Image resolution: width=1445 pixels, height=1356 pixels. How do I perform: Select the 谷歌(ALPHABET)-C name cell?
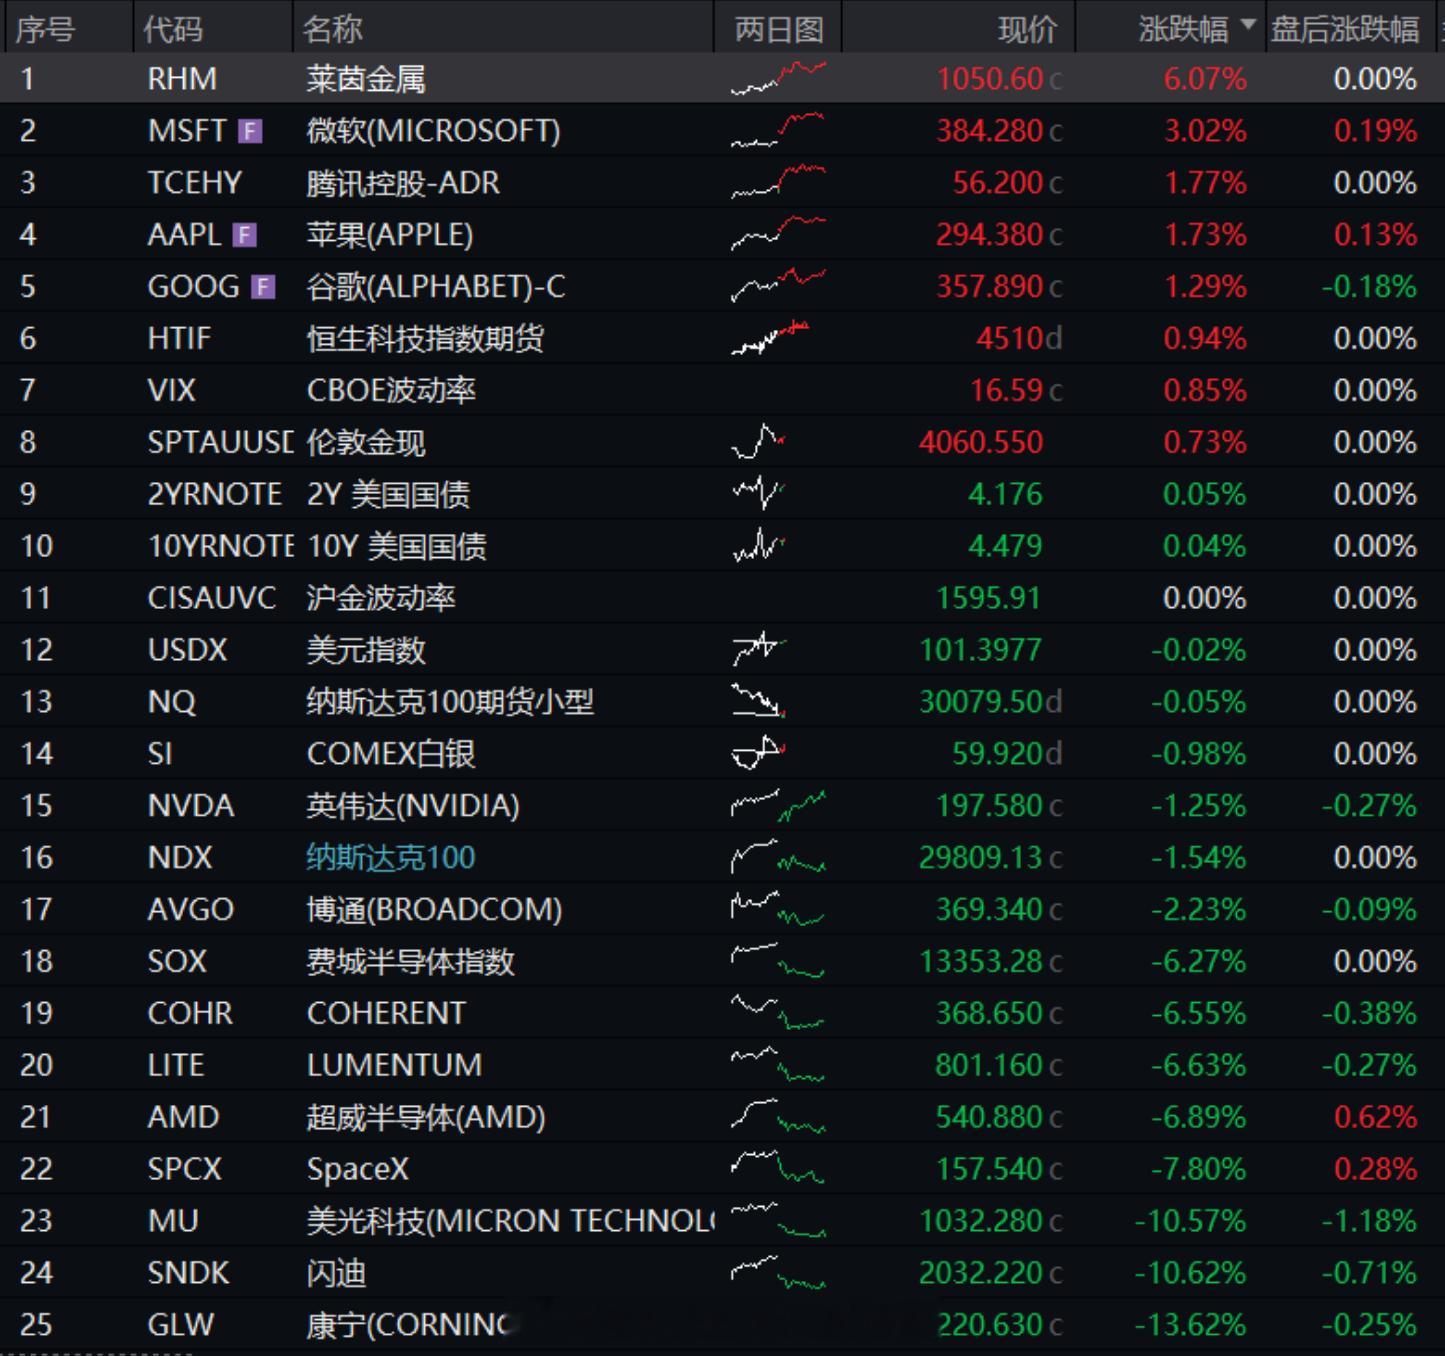pos(436,287)
